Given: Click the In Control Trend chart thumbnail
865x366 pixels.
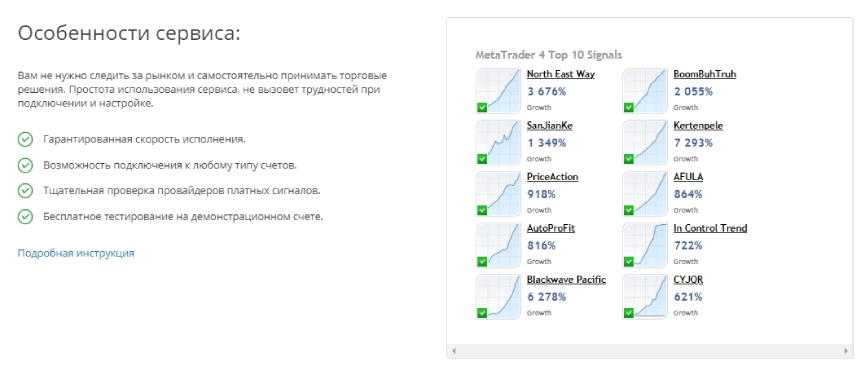Looking at the screenshot, I should (x=645, y=245).
